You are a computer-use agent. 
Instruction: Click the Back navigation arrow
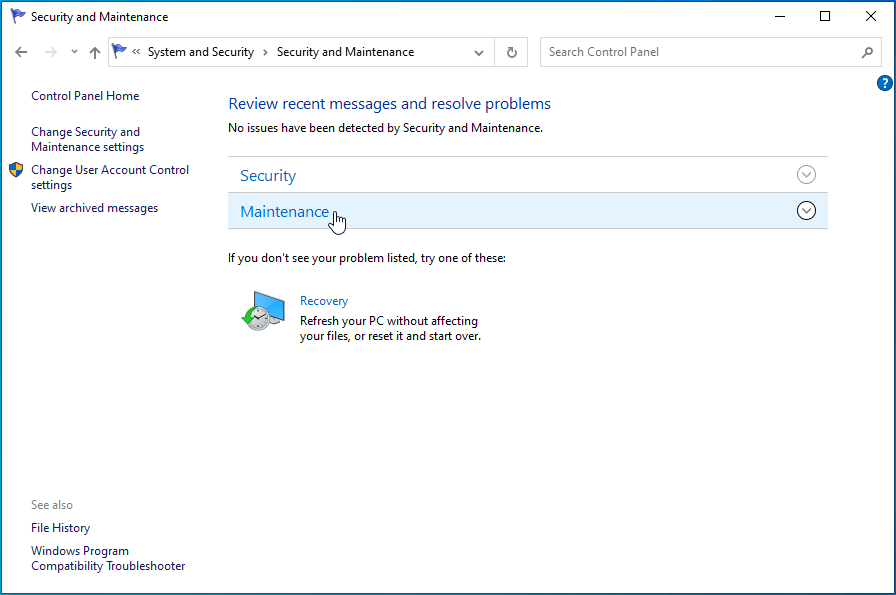(x=21, y=52)
